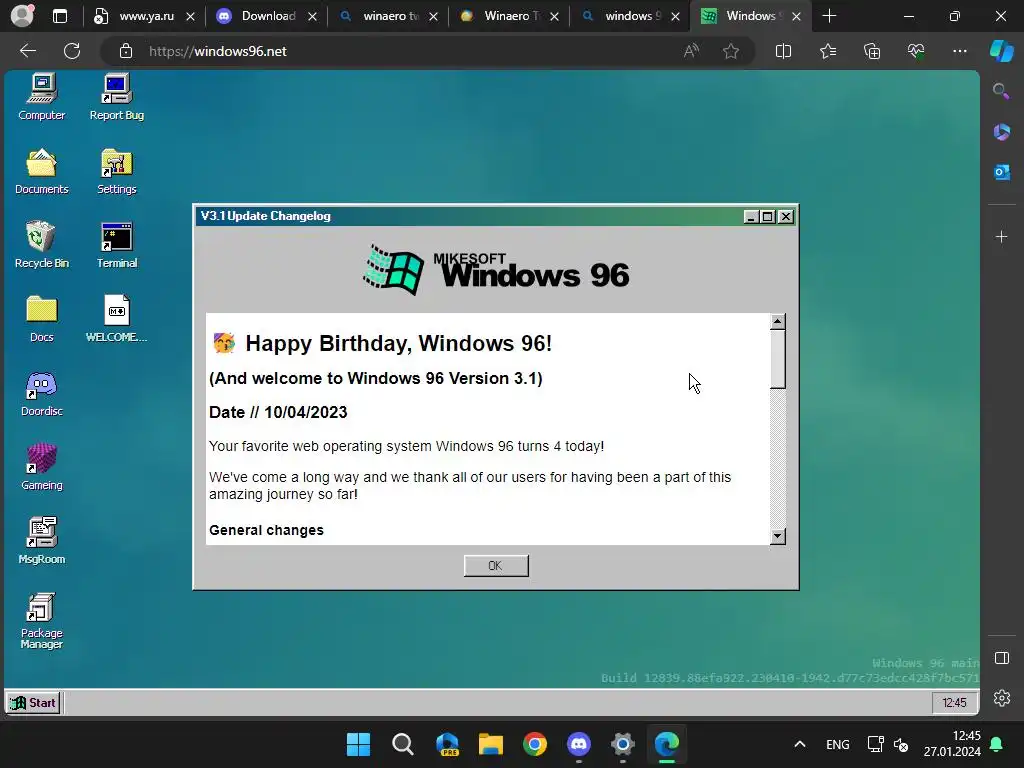The width and height of the screenshot is (1024, 768).
Task: Open the Outlook sidebar app
Action: 1001,172
